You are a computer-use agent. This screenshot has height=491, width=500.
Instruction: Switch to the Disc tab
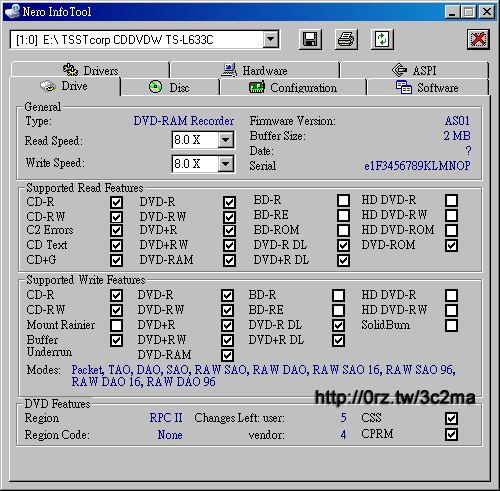pos(170,87)
